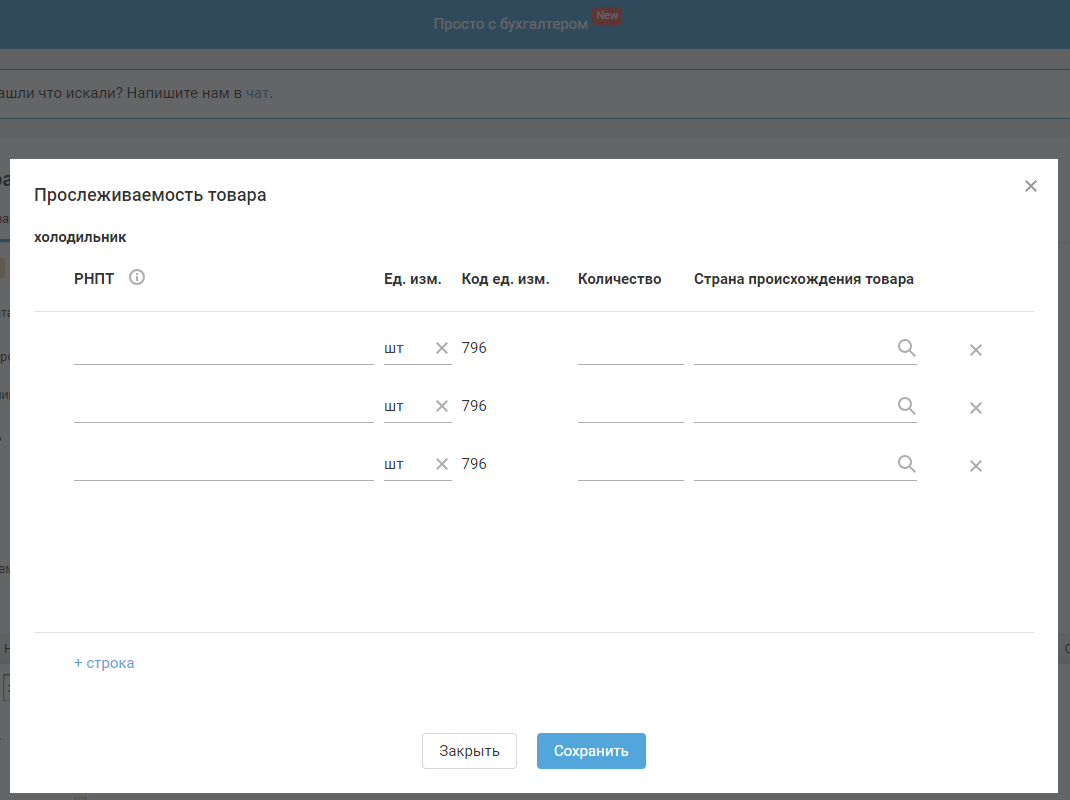Click the 'Страна происхождения товара' column header
The height and width of the screenshot is (800, 1070).
click(804, 279)
